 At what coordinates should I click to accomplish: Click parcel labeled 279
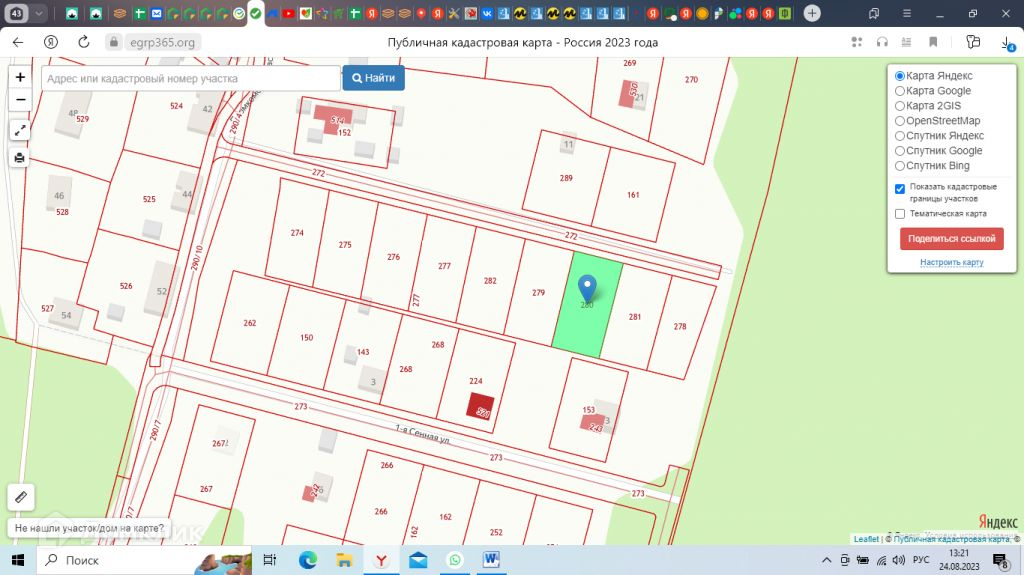[x=538, y=293]
